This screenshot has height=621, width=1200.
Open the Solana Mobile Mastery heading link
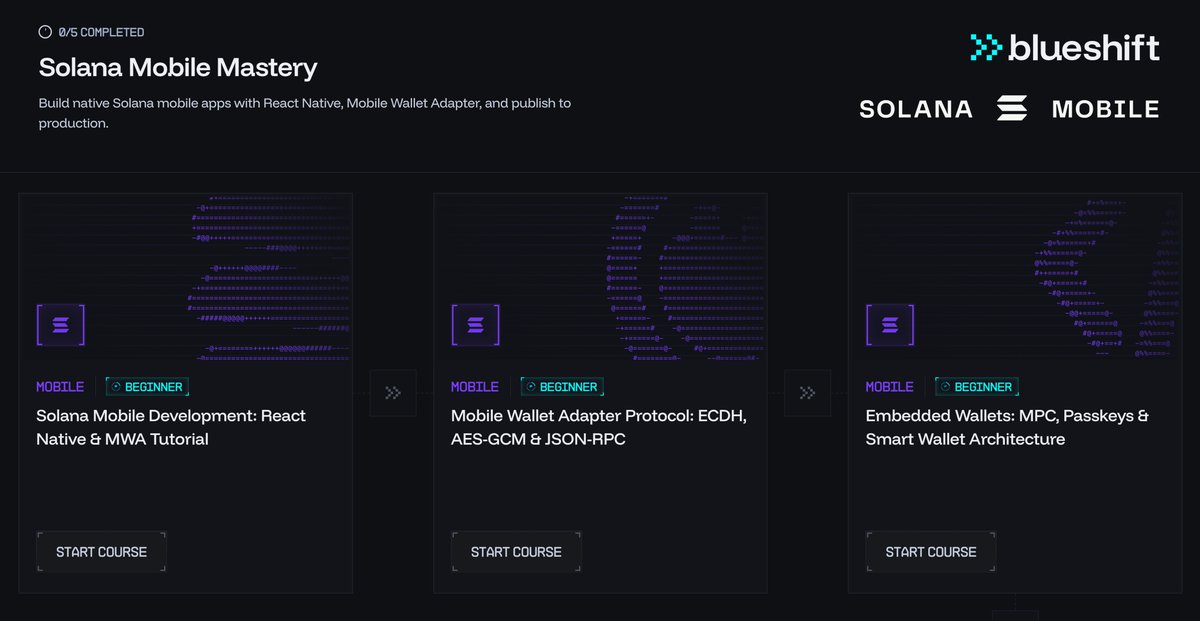click(x=177, y=68)
